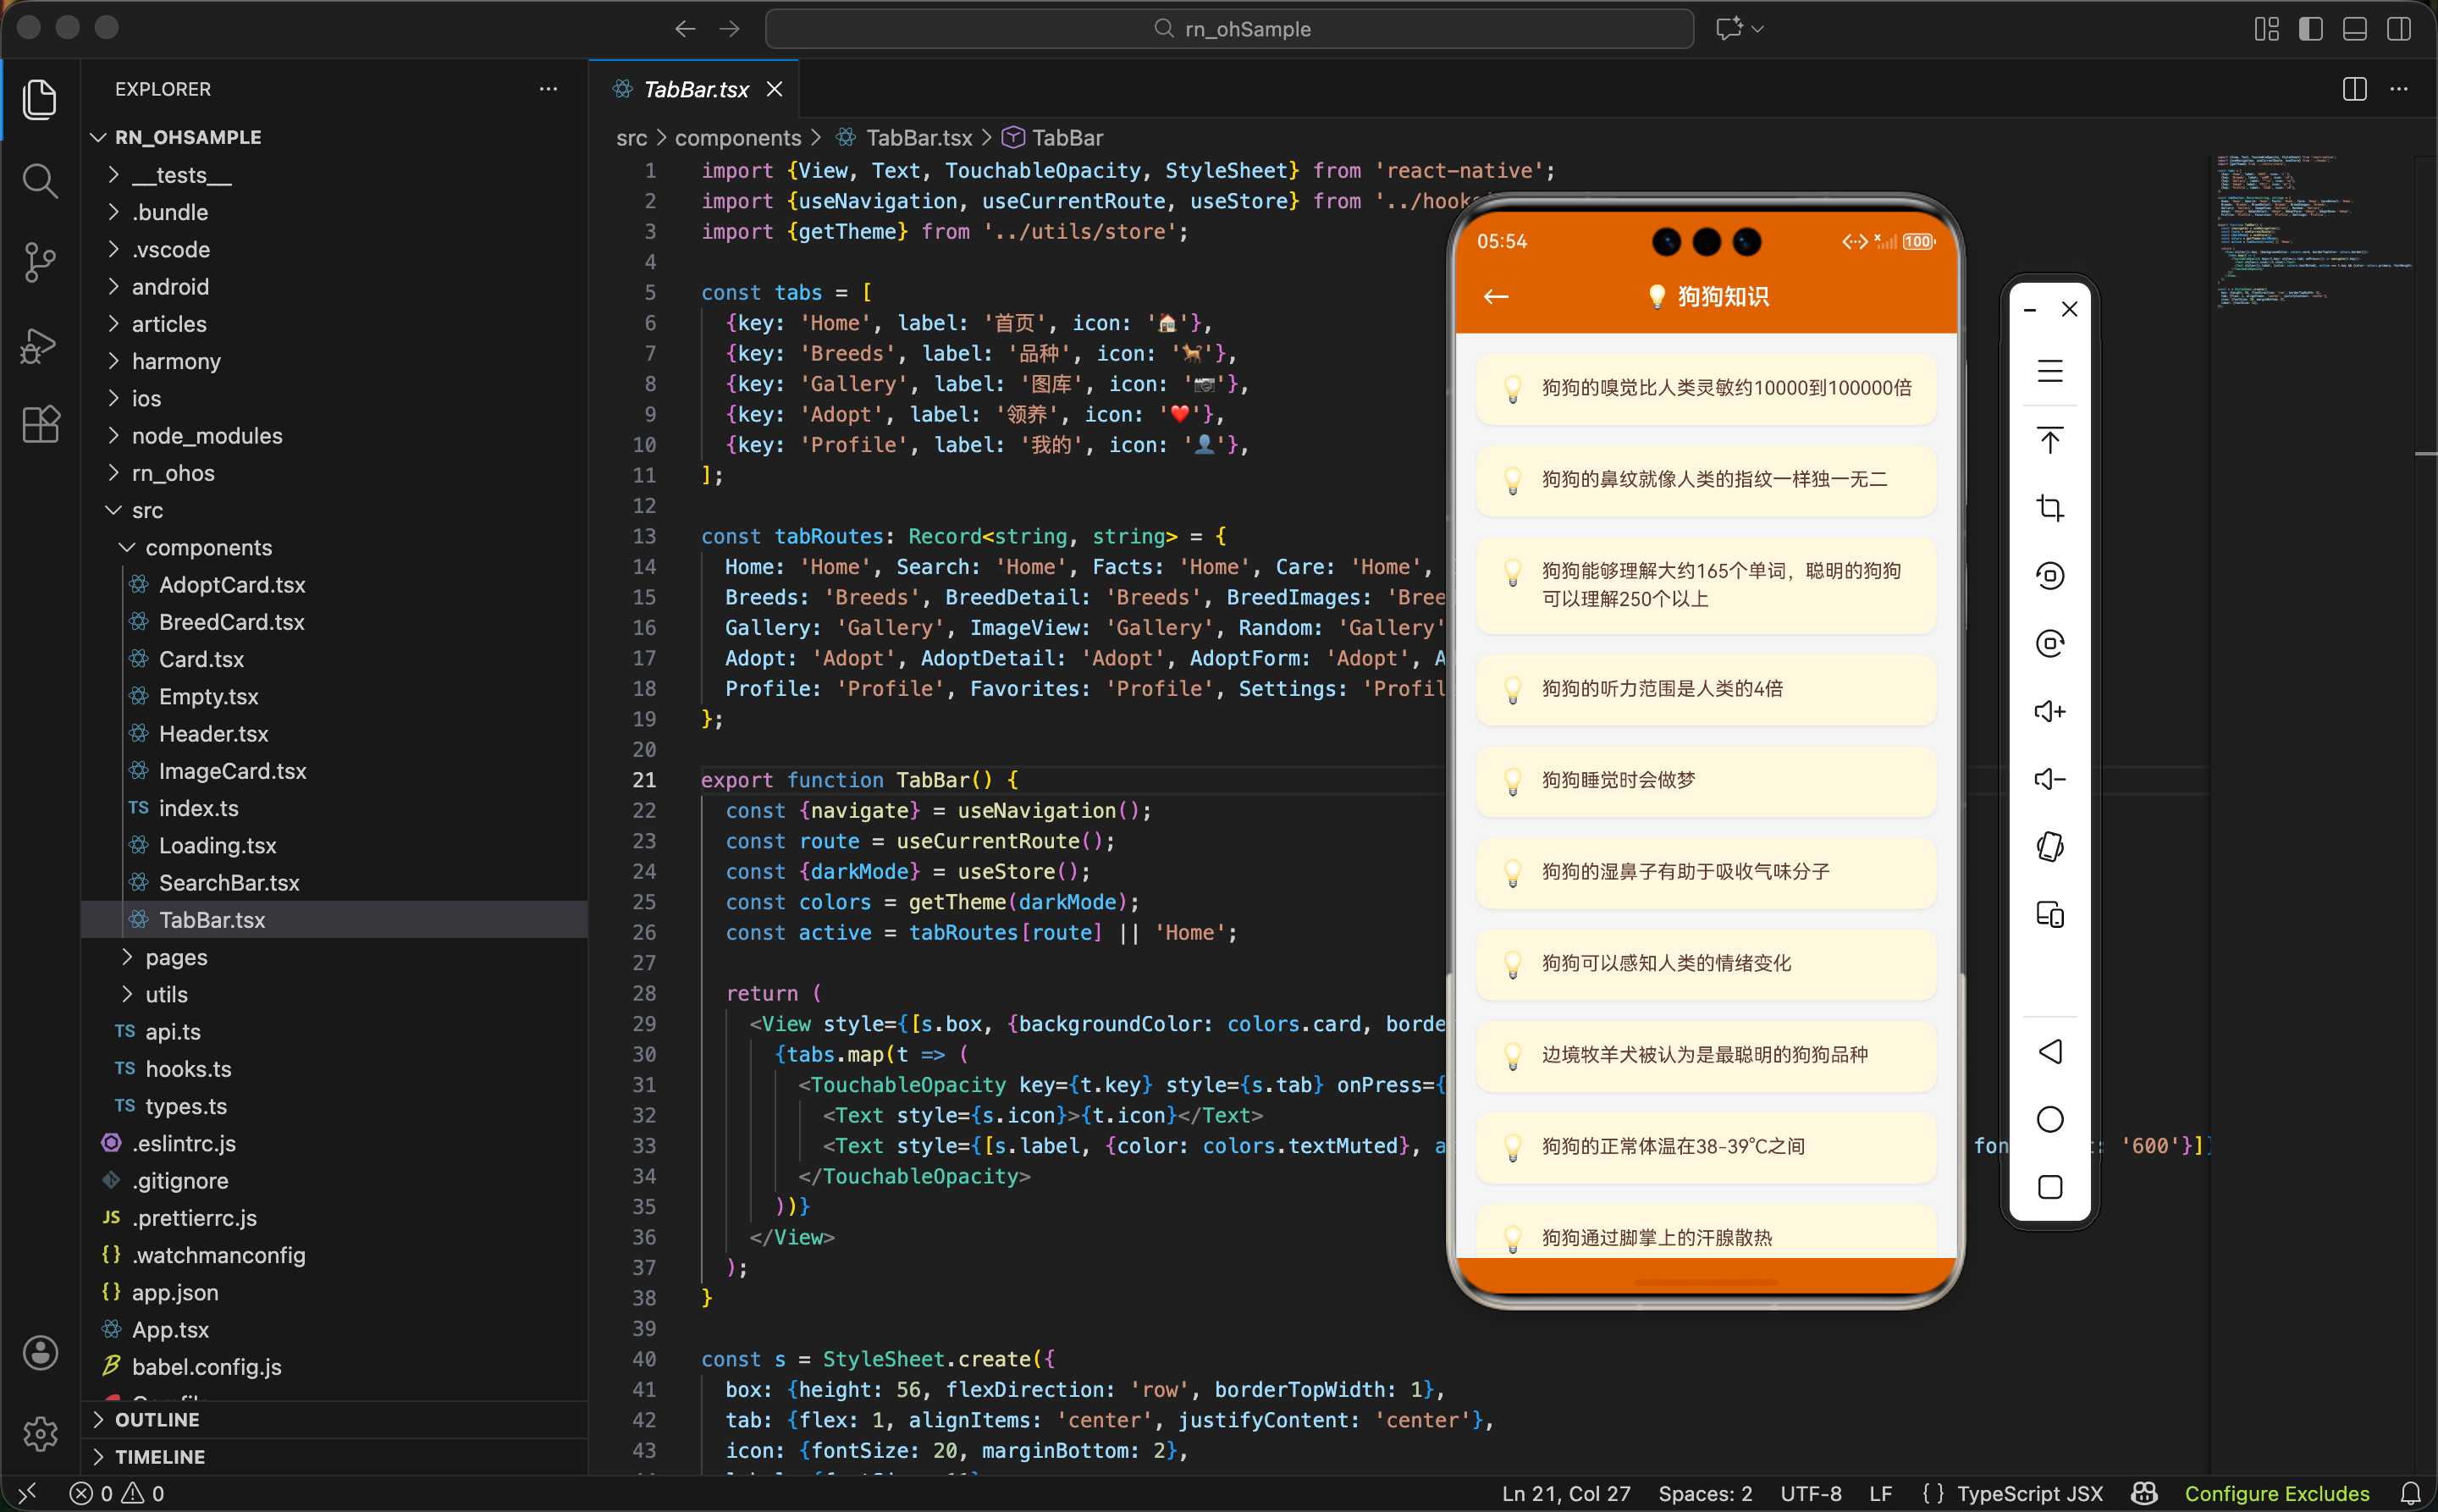Select the TabBar.tsx editor tab
Viewport: 2438px width, 1512px height.
pyautogui.click(x=696, y=89)
